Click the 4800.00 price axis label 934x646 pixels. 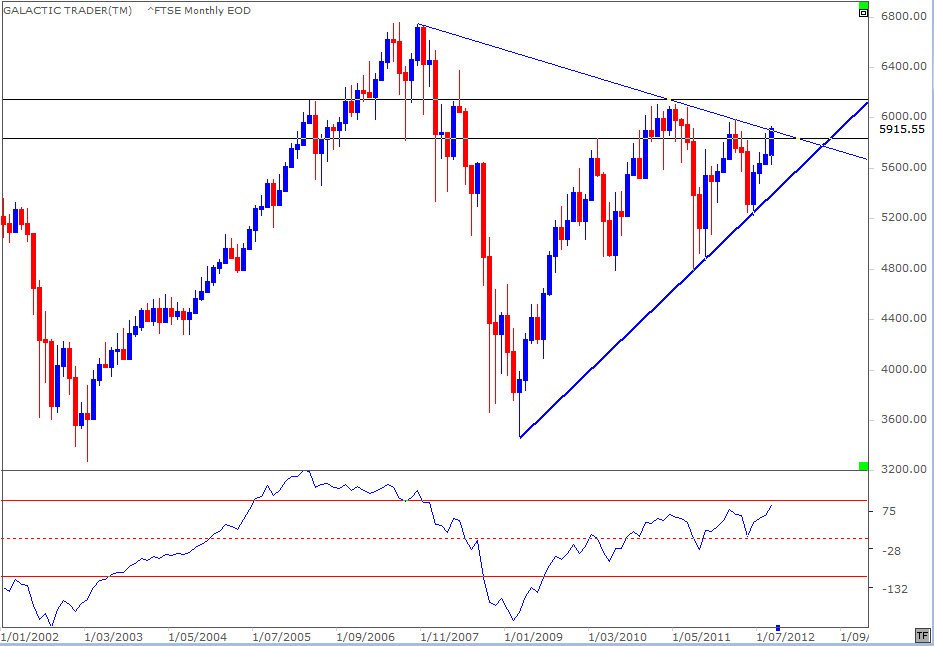click(x=902, y=269)
